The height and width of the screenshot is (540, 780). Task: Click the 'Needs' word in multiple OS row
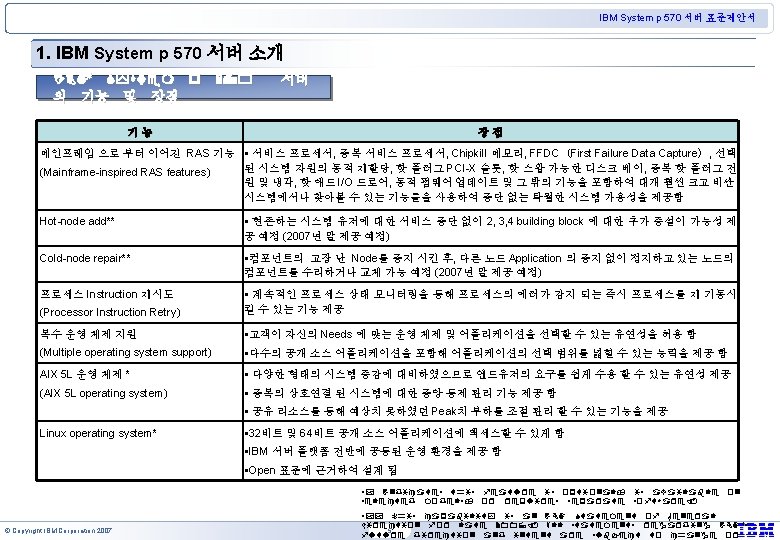(336, 334)
